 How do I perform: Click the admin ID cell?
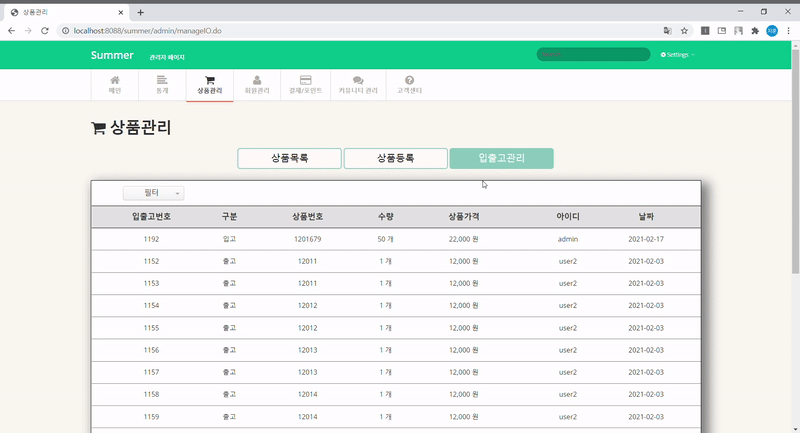[568, 239]
